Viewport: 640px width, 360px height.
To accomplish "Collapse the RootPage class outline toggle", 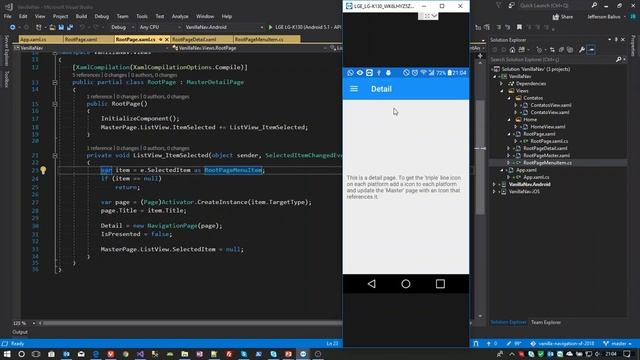I will pyautogui.click(x=55, y=82).
